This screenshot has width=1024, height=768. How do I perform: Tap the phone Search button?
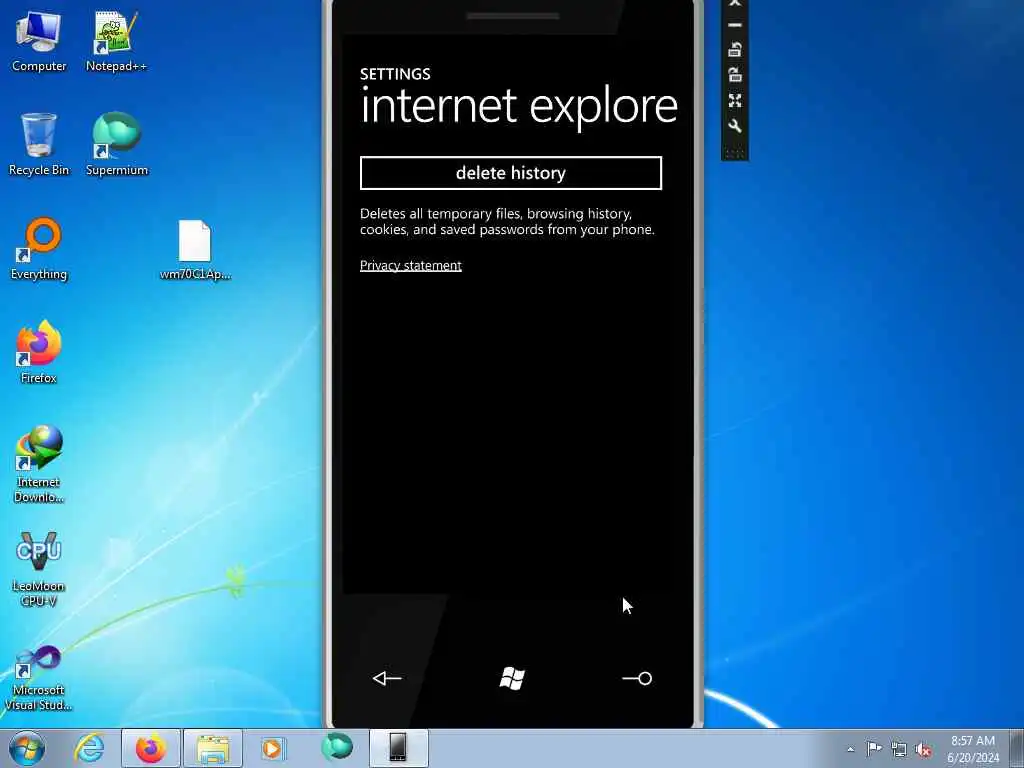[637, 679]
